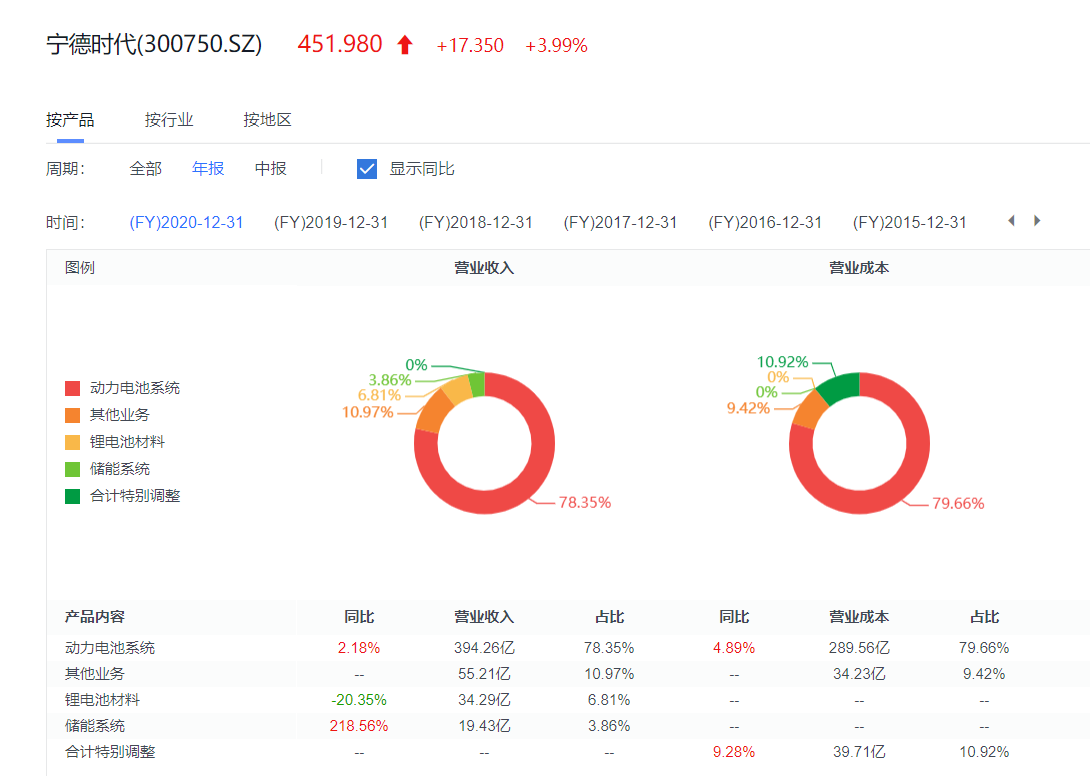Select the 年报 period filter
The width and height of the screenshot is (1090, 776).
click(x=208, y=169)
